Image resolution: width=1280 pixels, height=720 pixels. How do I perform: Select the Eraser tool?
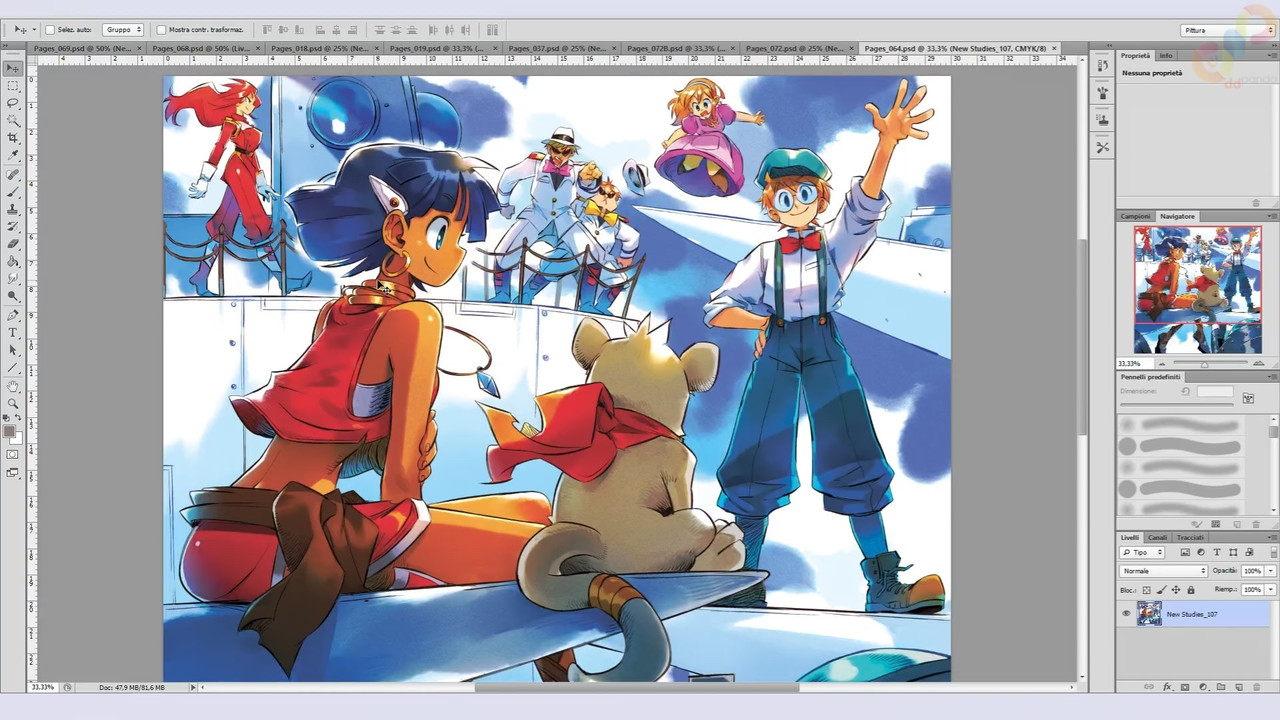[13, 244]
